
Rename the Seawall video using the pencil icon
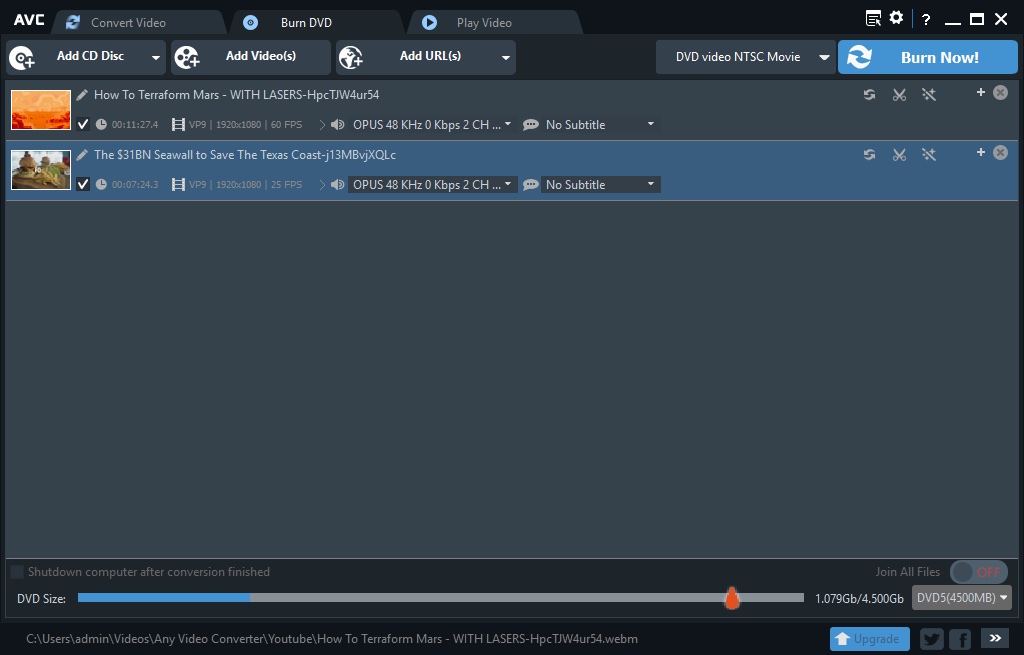(81, 154)
